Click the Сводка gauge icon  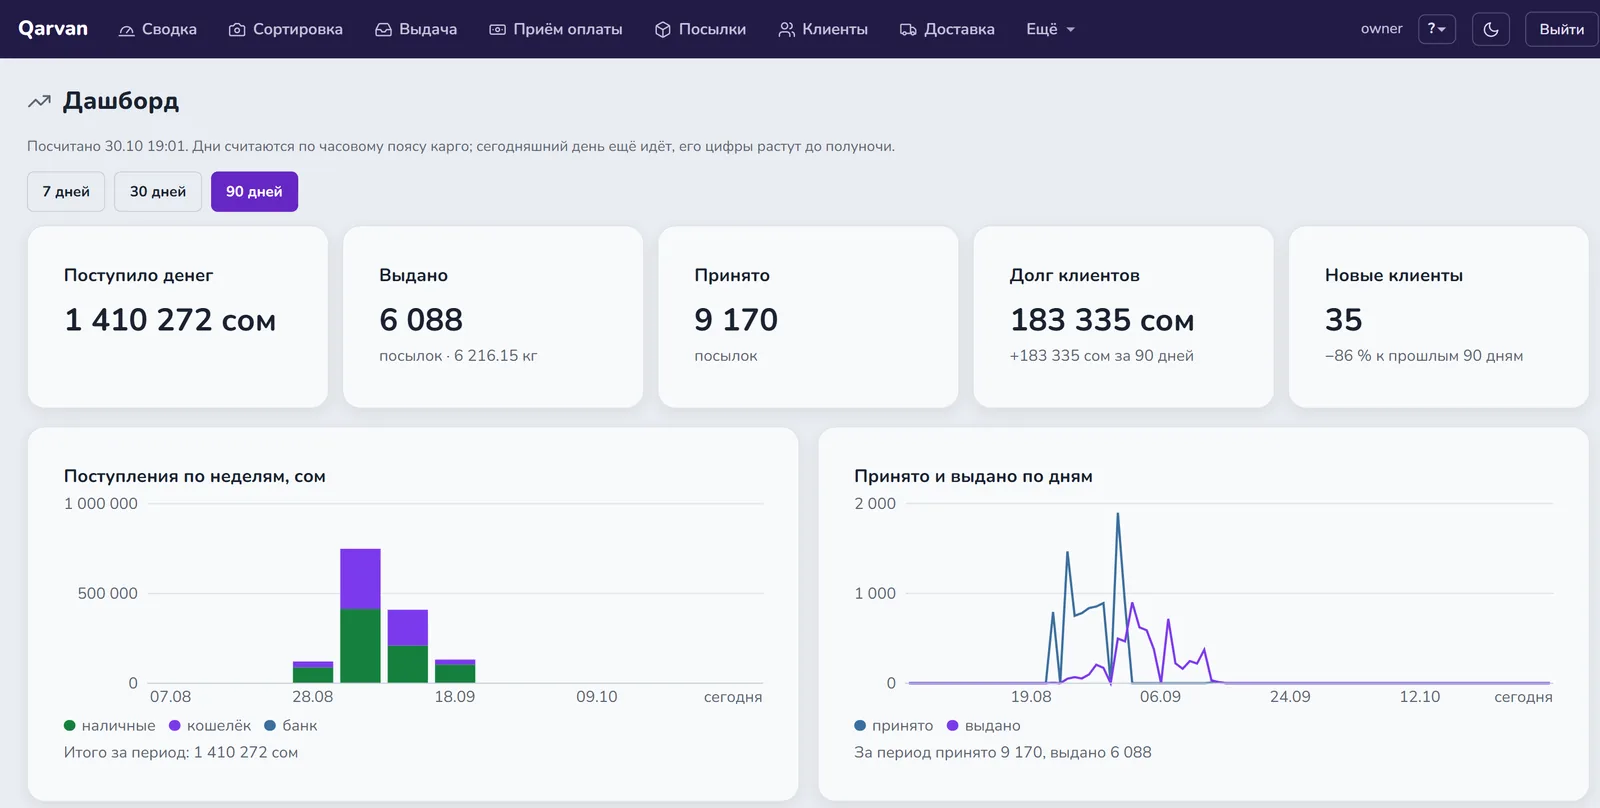coord(127,30)
